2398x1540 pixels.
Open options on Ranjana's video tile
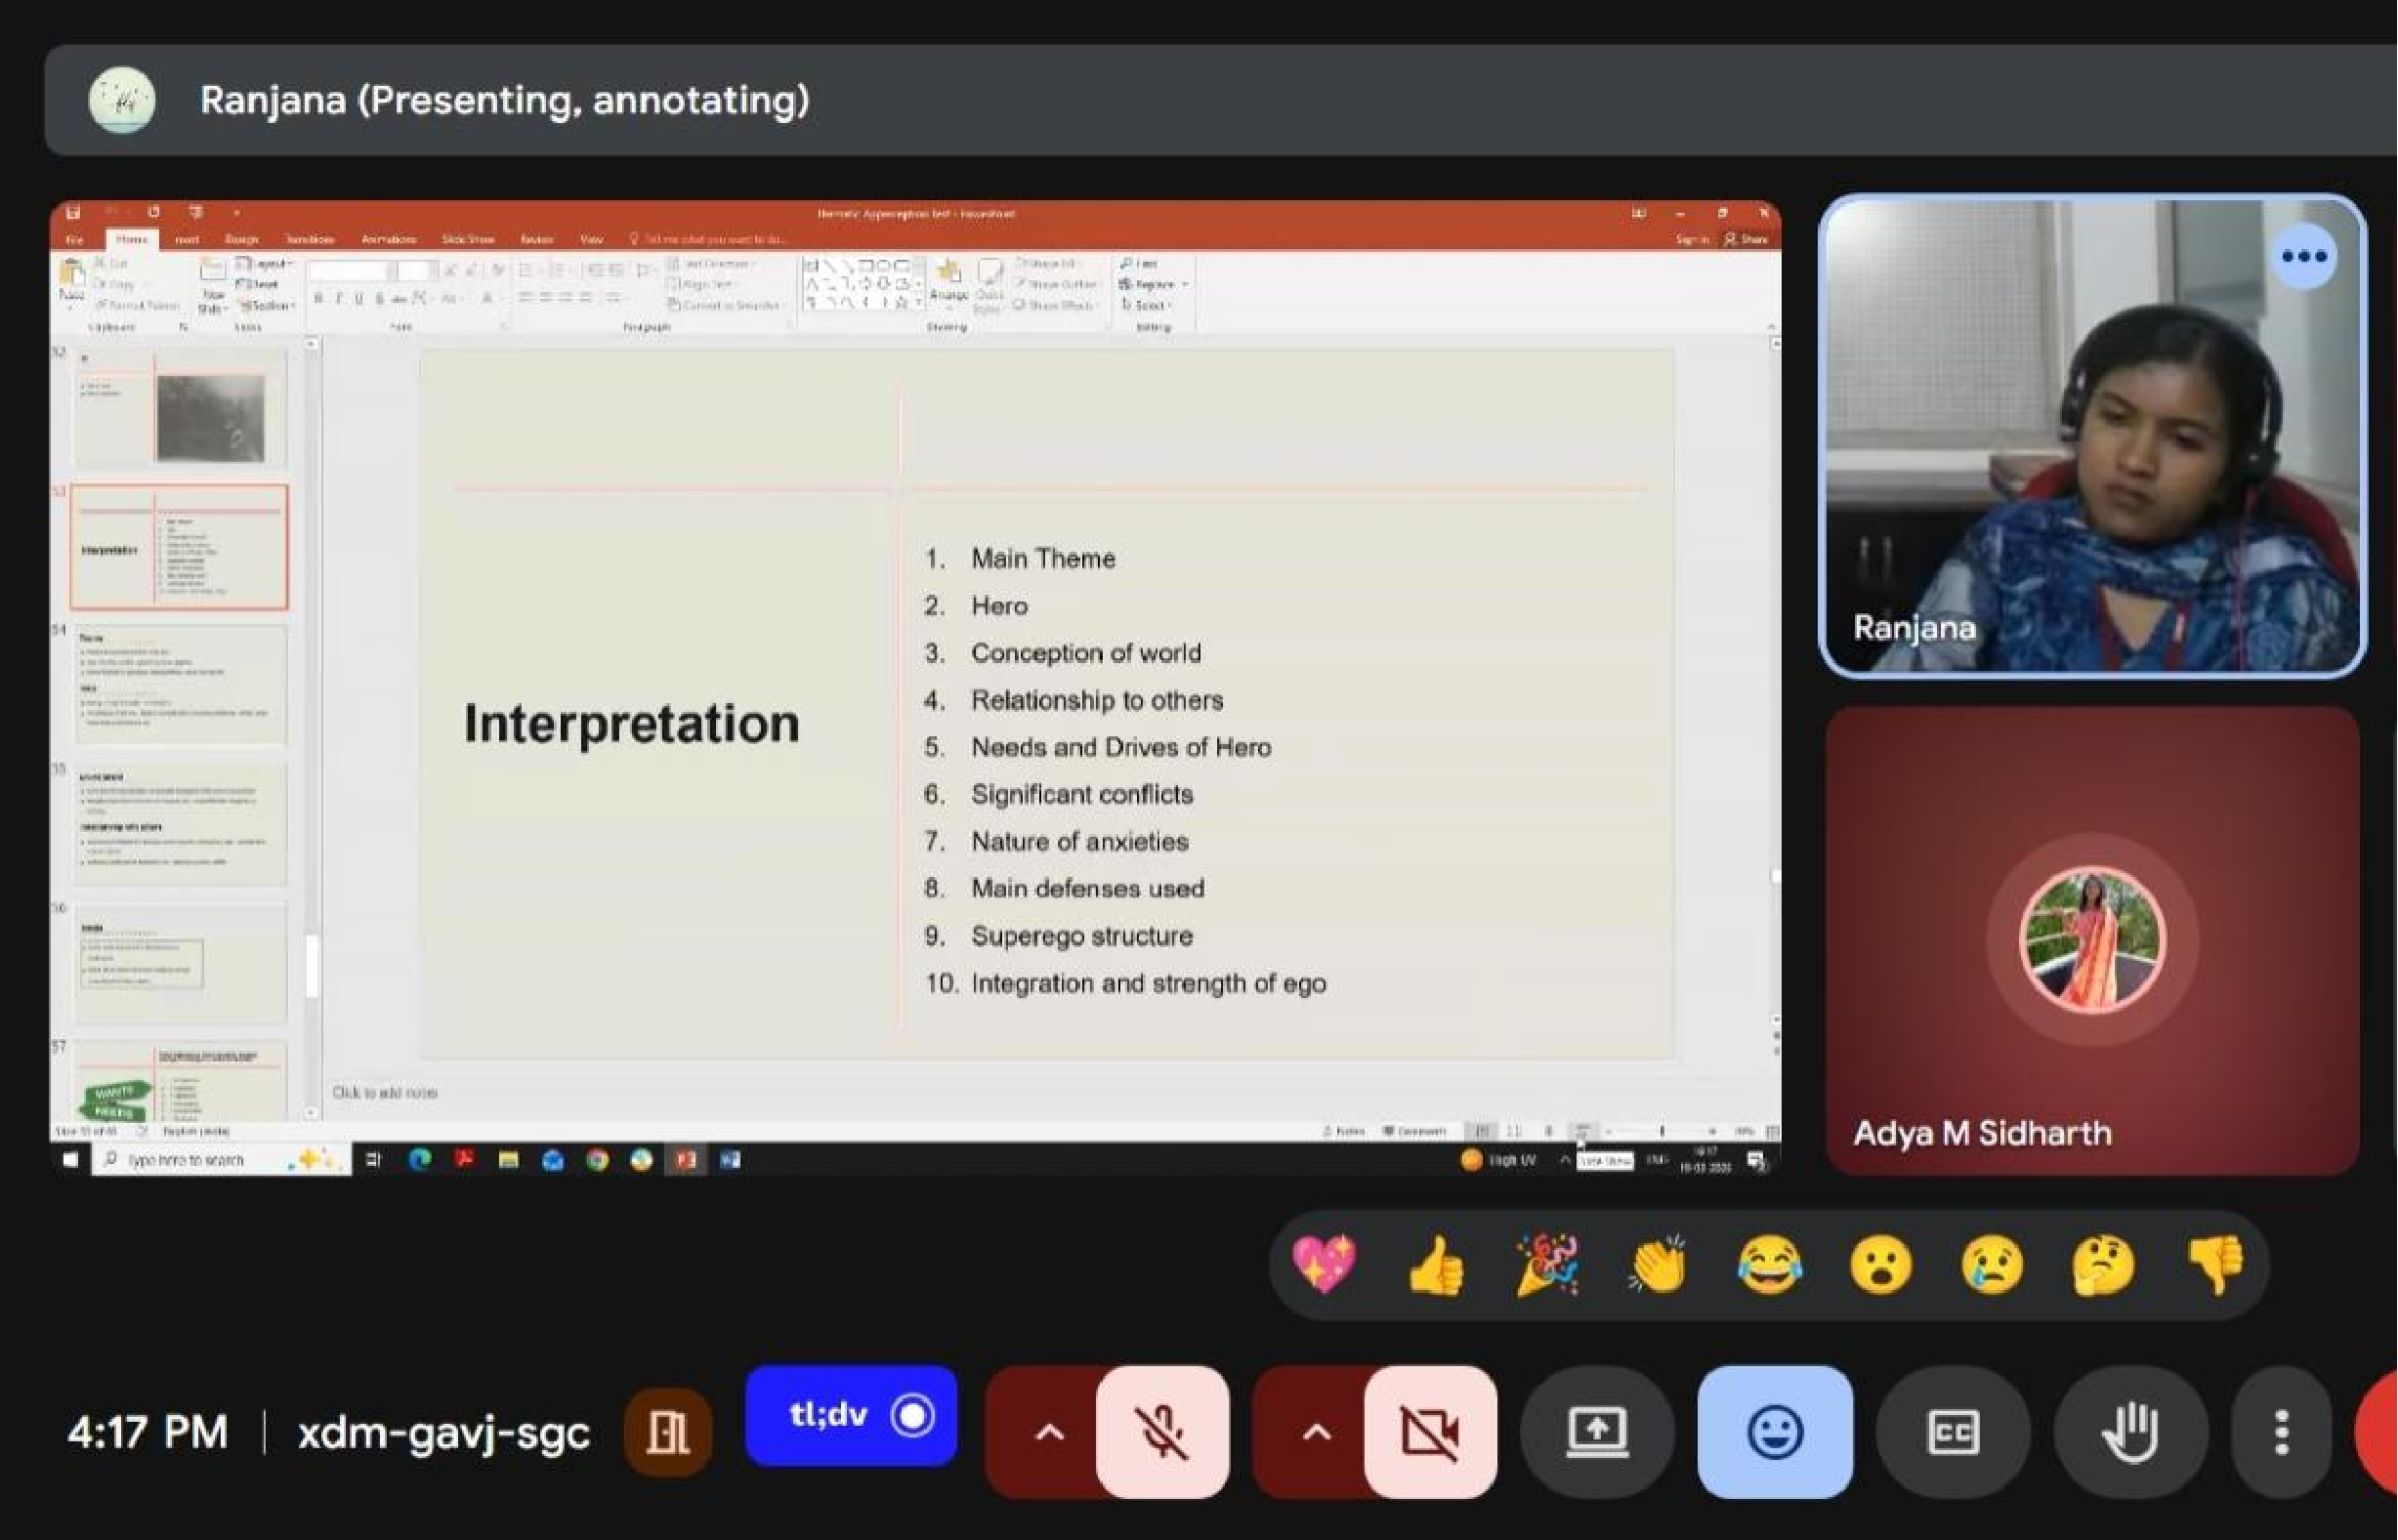tap(2304, 256)
